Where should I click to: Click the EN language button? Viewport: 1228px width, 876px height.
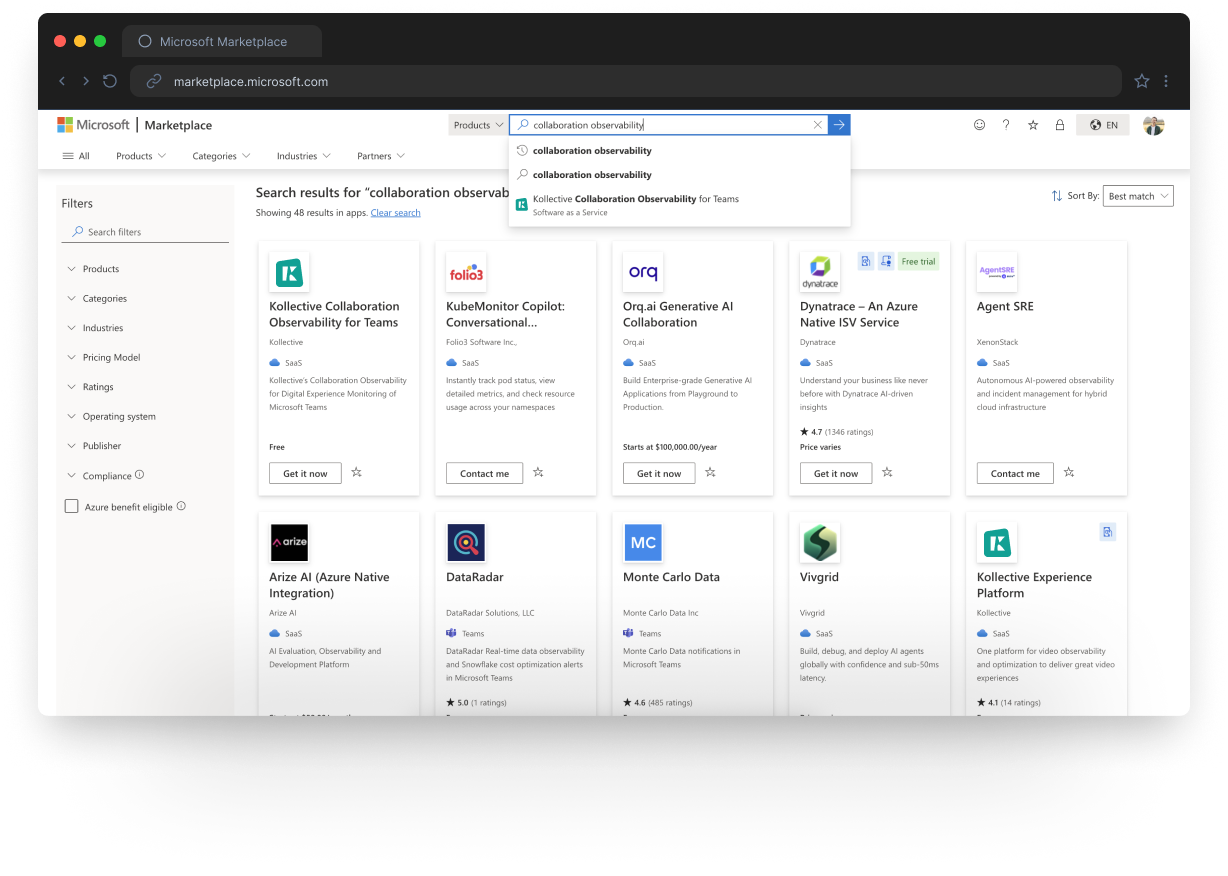[1103, 125]
